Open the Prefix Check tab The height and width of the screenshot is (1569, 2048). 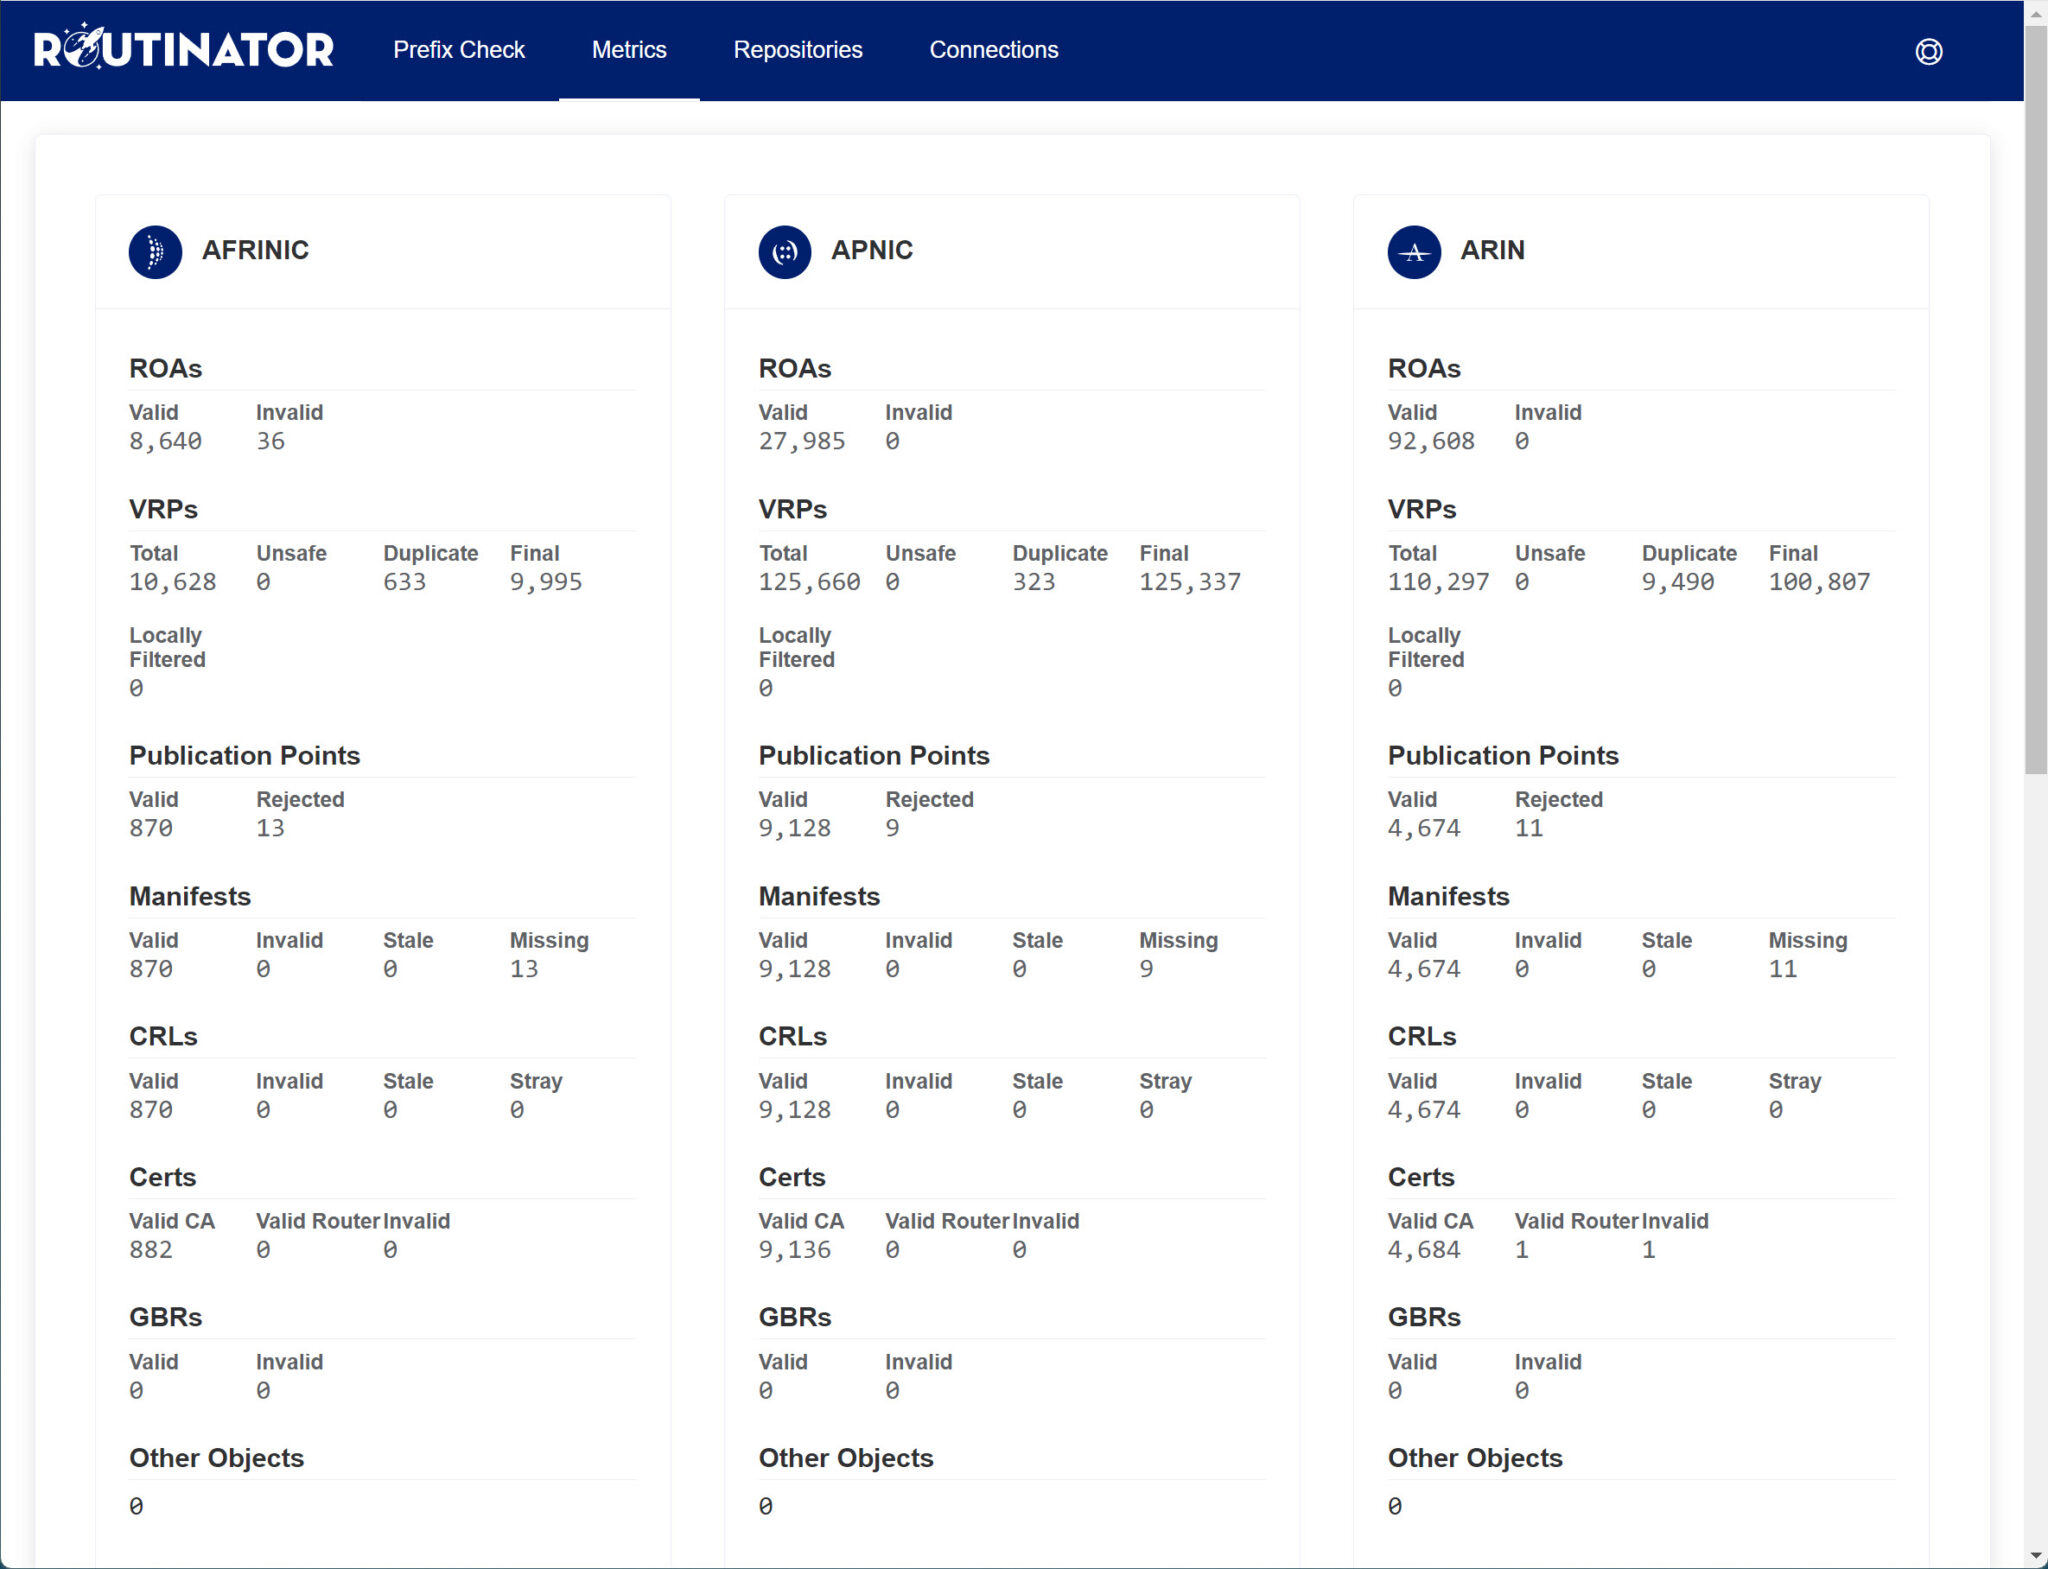(458, 50)
